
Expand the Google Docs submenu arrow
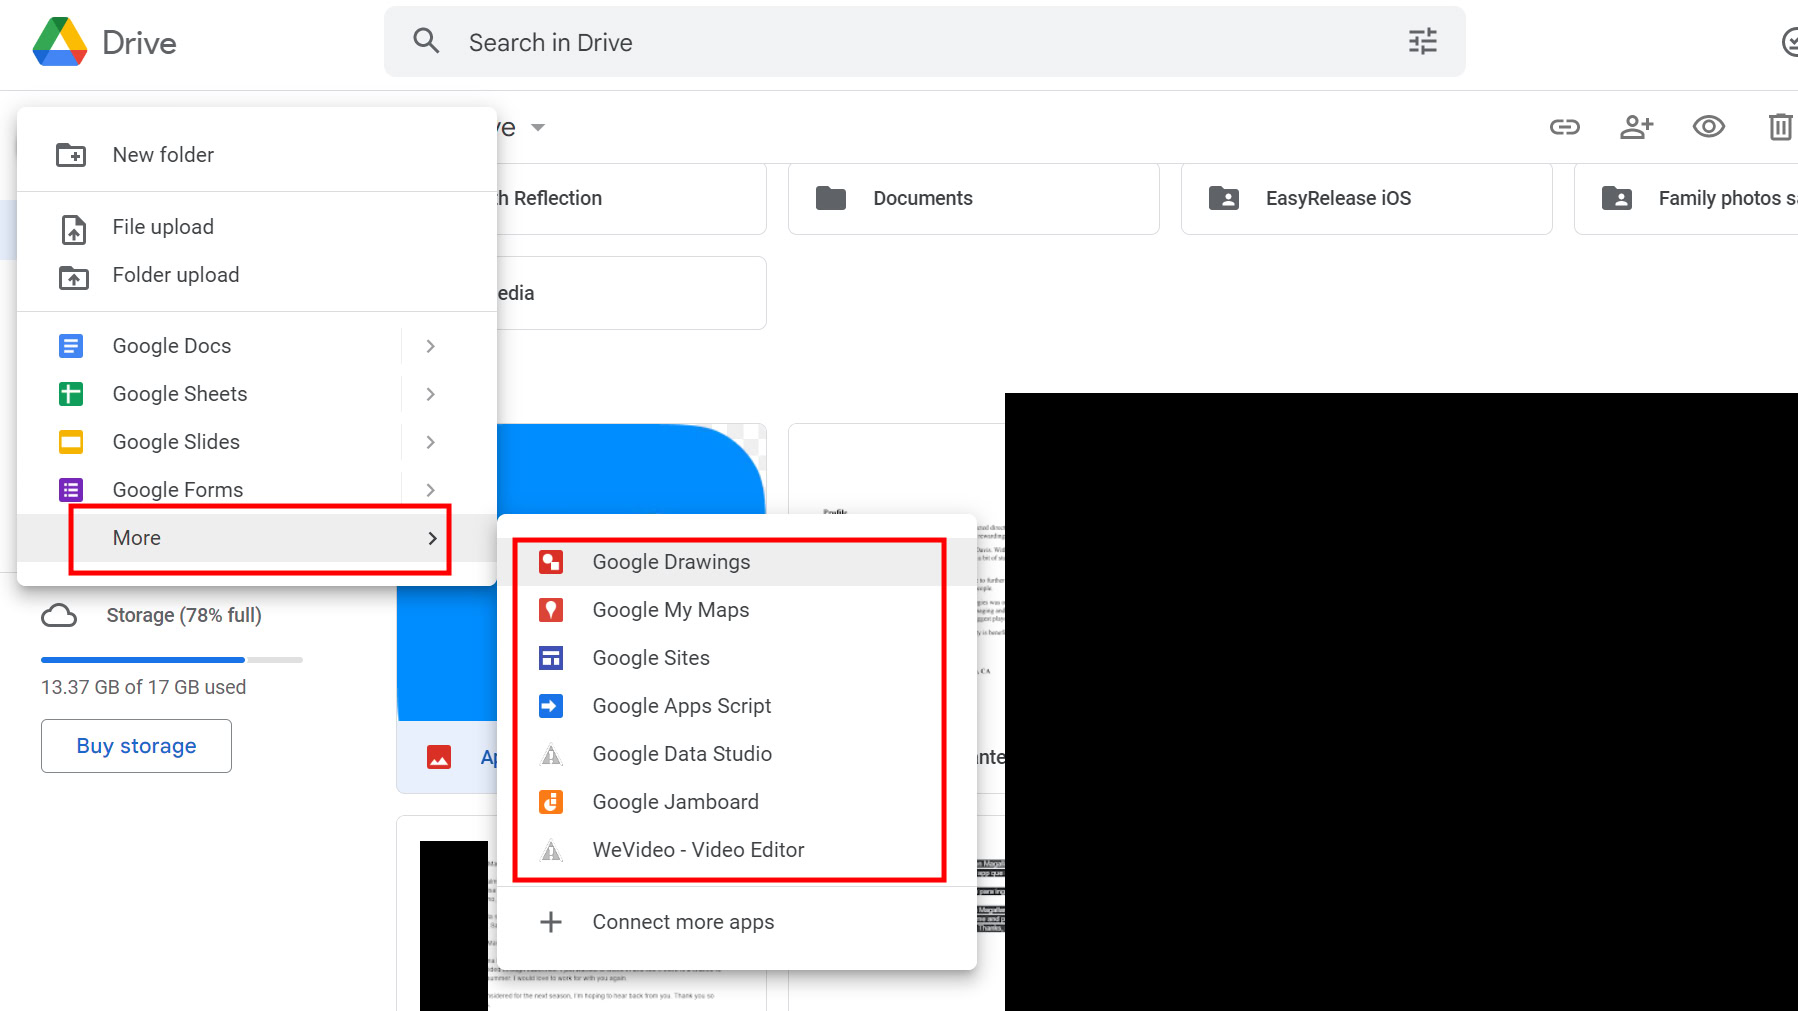(x=430, y=346)
